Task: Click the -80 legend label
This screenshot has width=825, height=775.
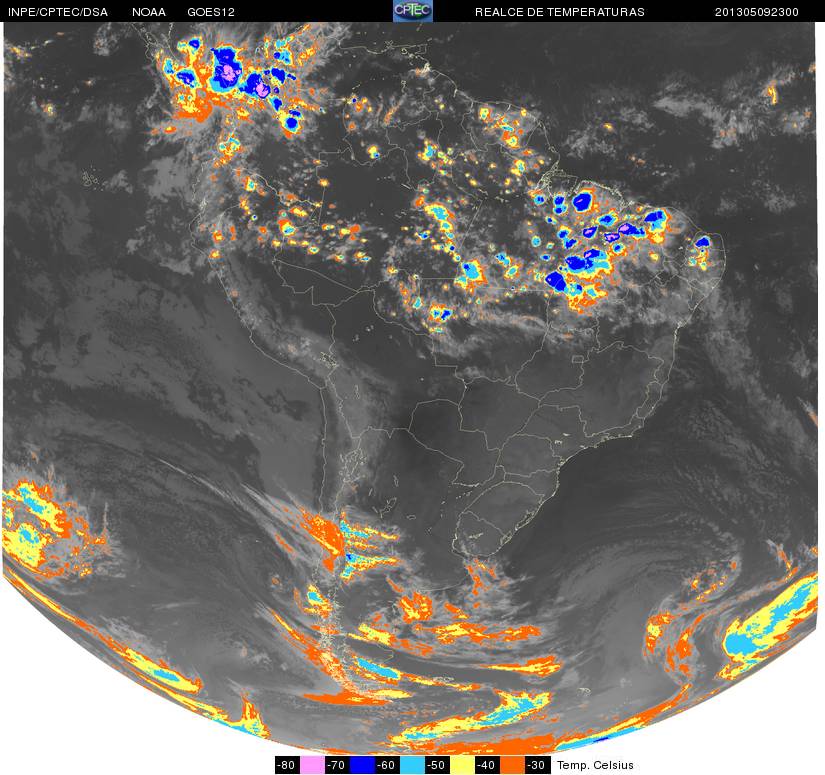Action: click(x=288, y=764)
